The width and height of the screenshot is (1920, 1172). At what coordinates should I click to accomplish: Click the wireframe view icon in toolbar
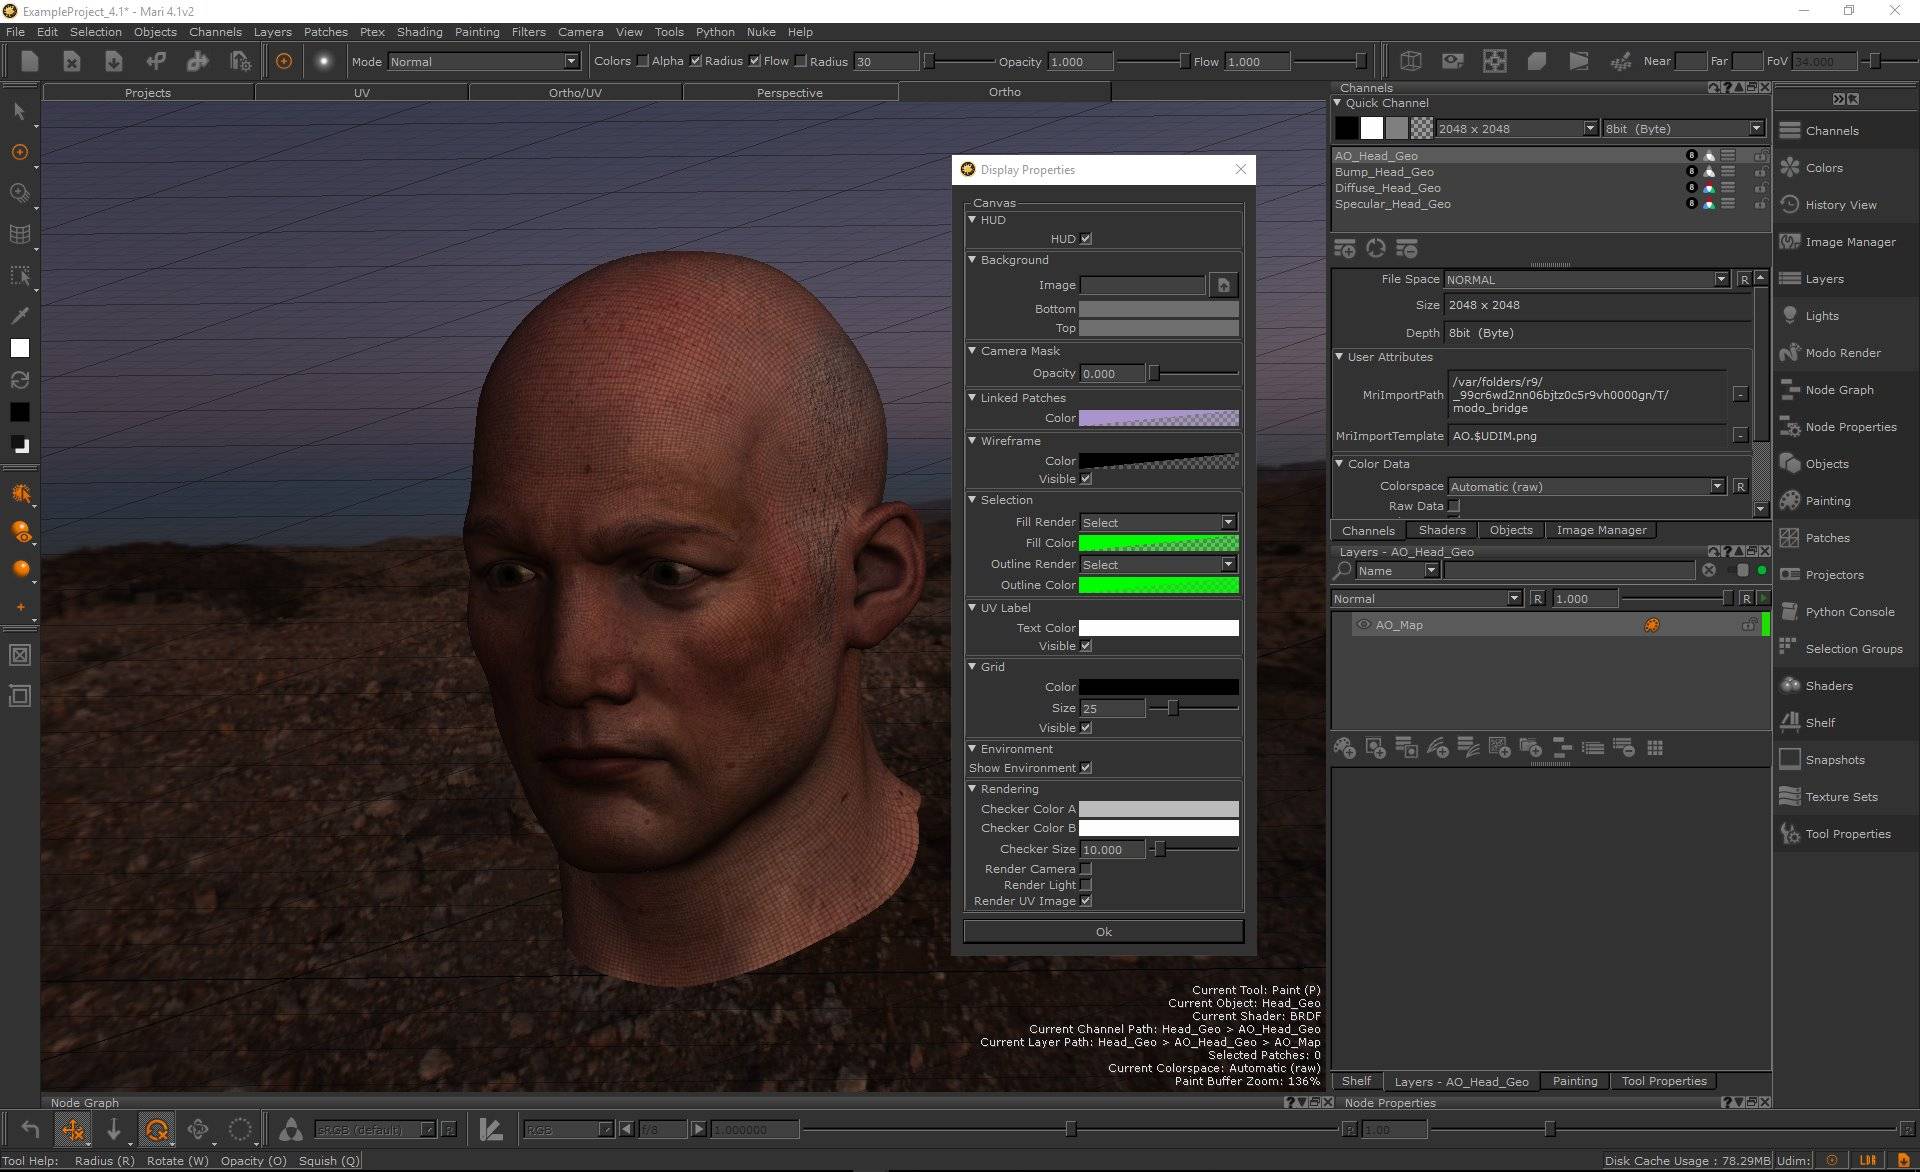[1411, 61]
